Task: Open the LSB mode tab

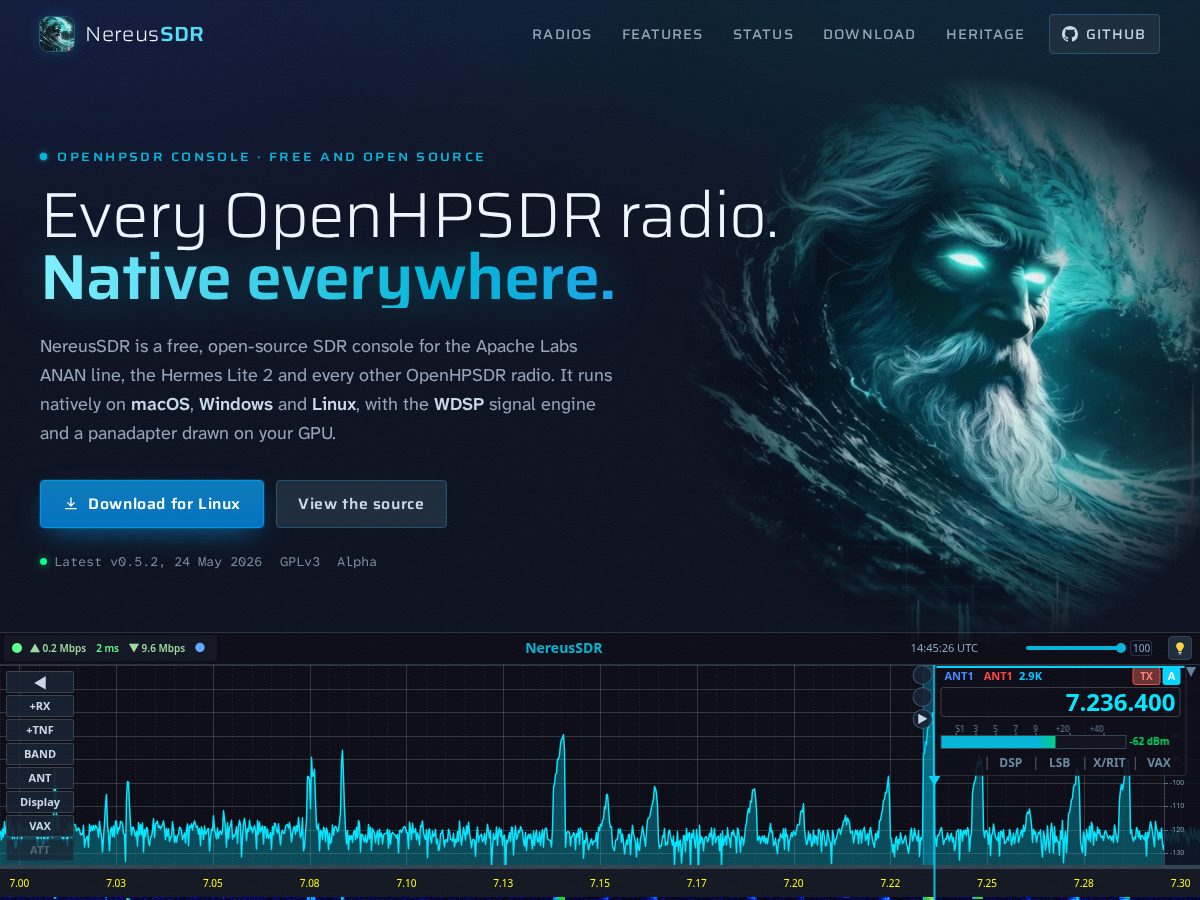Action: pos(1059,763)
